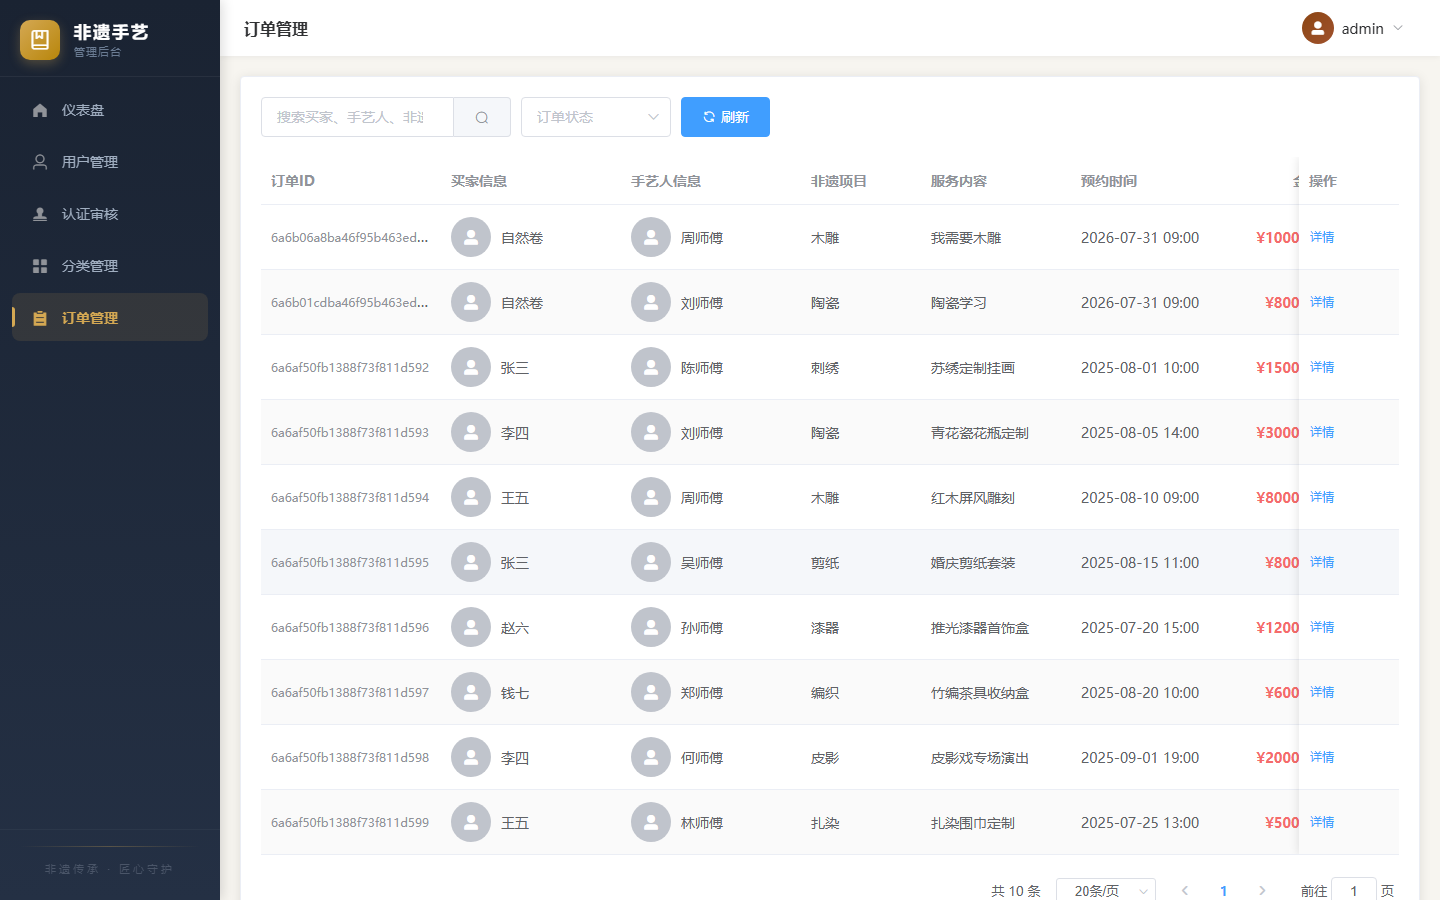
Task: Select page 1 in pagination
Action: pyautogui.click(x=1224, y=890)
